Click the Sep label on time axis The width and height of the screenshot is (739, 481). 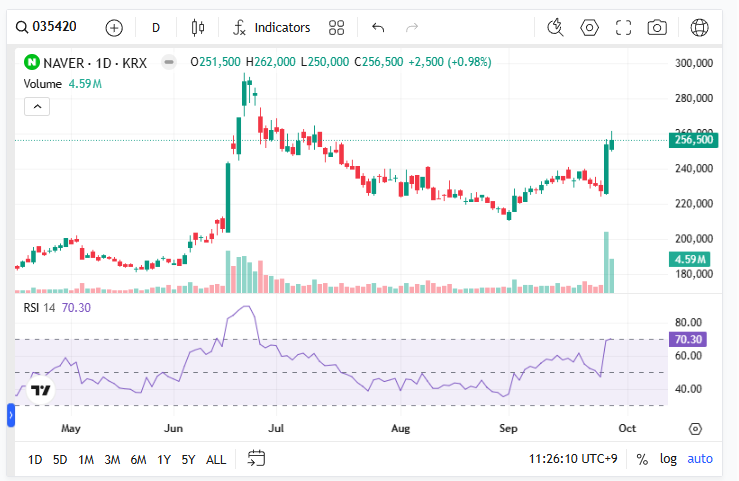coord(508,428)
